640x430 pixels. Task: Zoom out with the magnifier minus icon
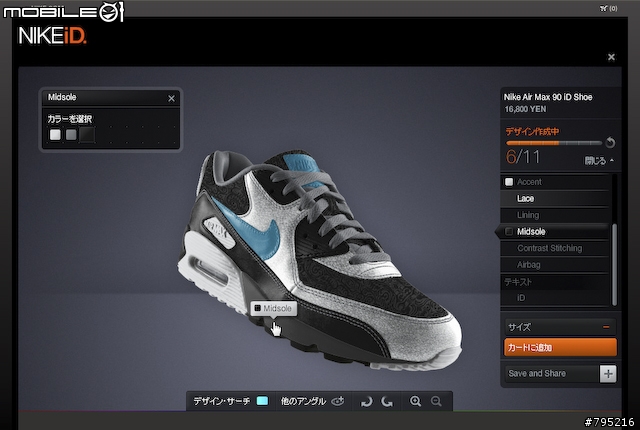(x=436, y=401)
